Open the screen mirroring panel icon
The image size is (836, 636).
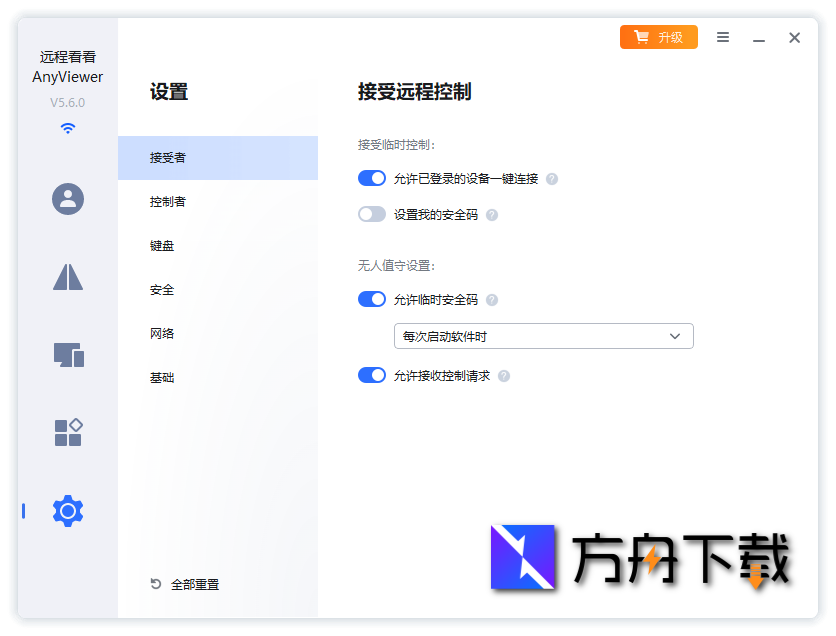coord(67,277)
